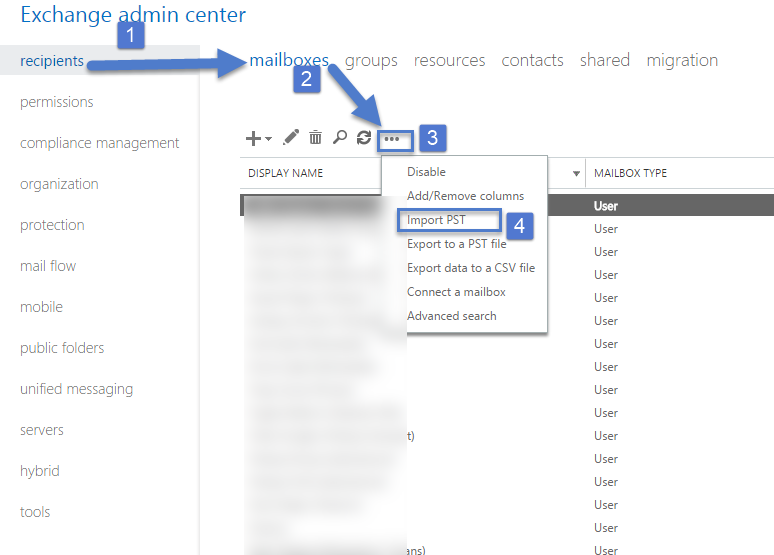Screen dimensions: 774x555
Task: Go to the contacts tab
Action: tap(533, 60)
